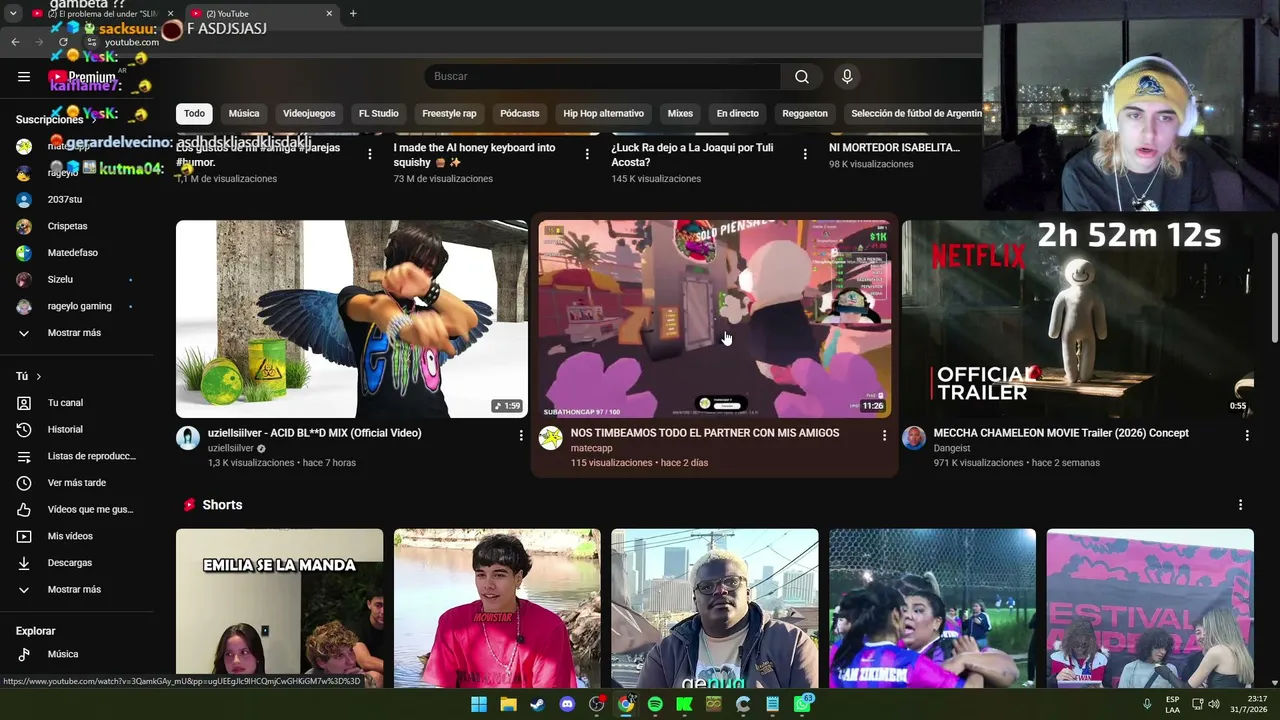This screenshot has width=1280, height=720.
Task: Select the Todo filter chip
Action: [194, 114]
